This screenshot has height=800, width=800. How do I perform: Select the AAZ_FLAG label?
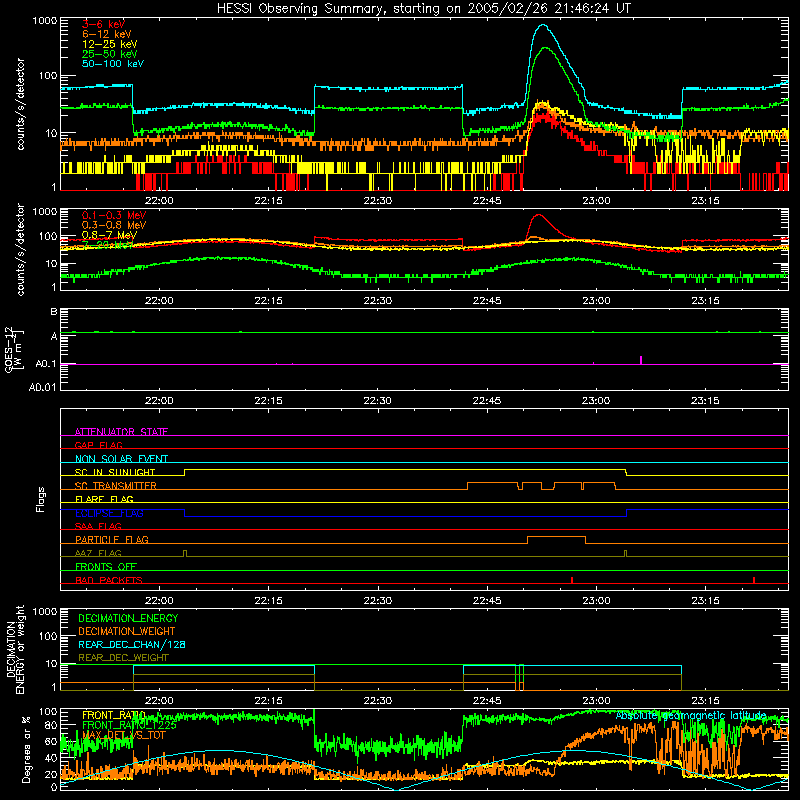point(98,553)
